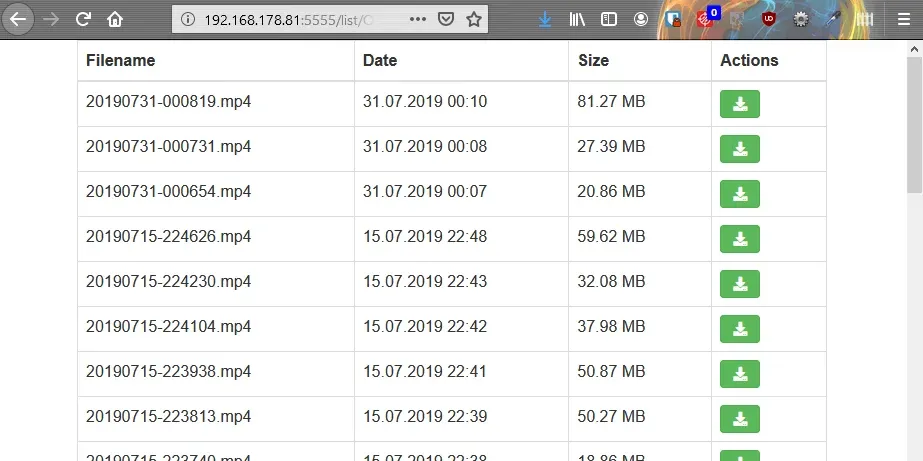
Task: Open the Library bookmarks menu
Action: pos(577,19)
